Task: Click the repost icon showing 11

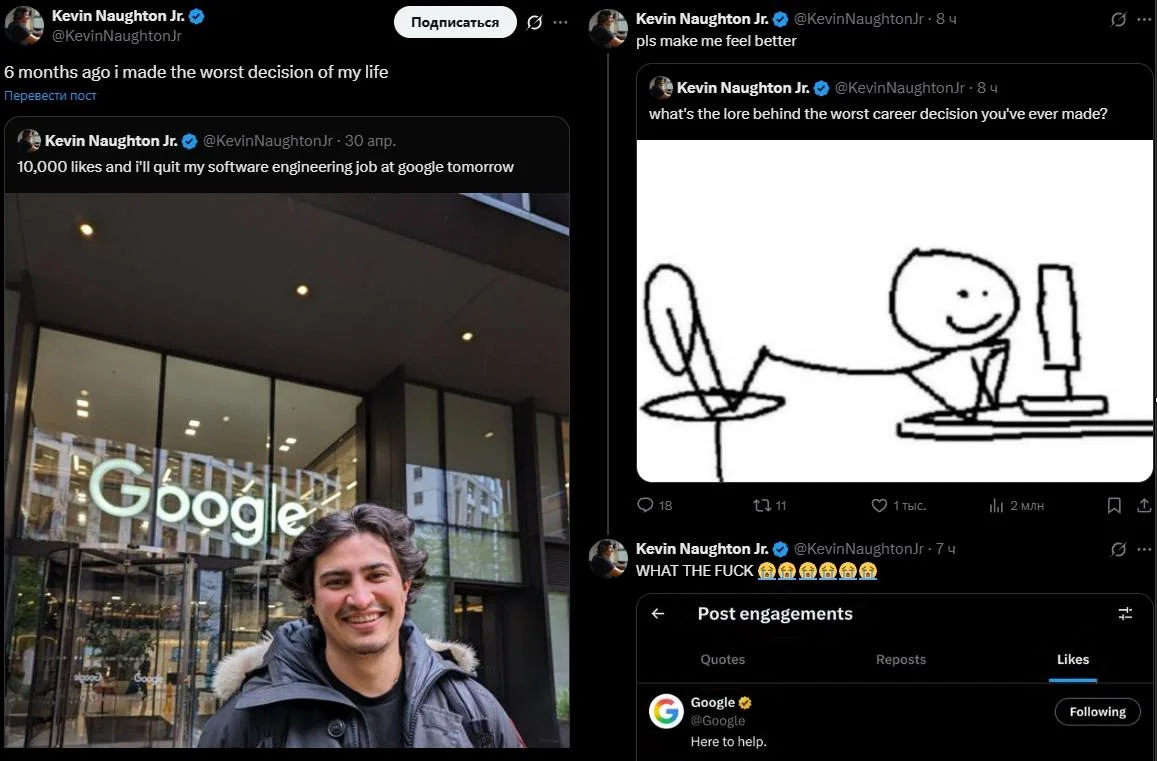Action: pos(760,505)
